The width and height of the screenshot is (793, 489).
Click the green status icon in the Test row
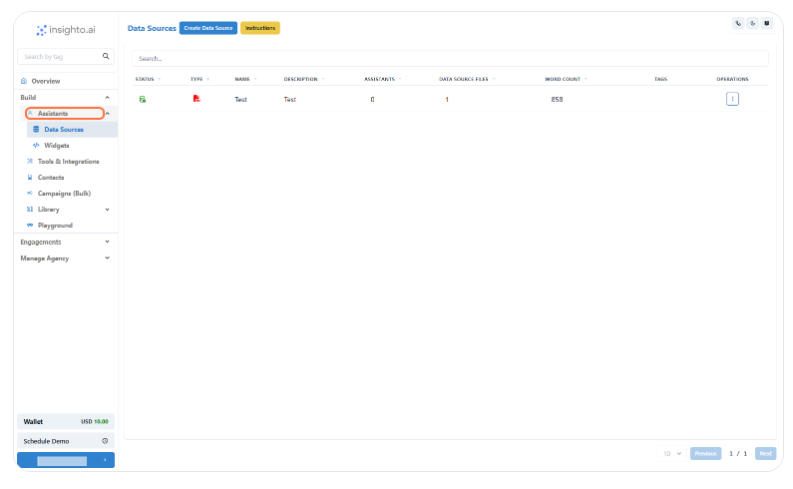coord(143,100)
